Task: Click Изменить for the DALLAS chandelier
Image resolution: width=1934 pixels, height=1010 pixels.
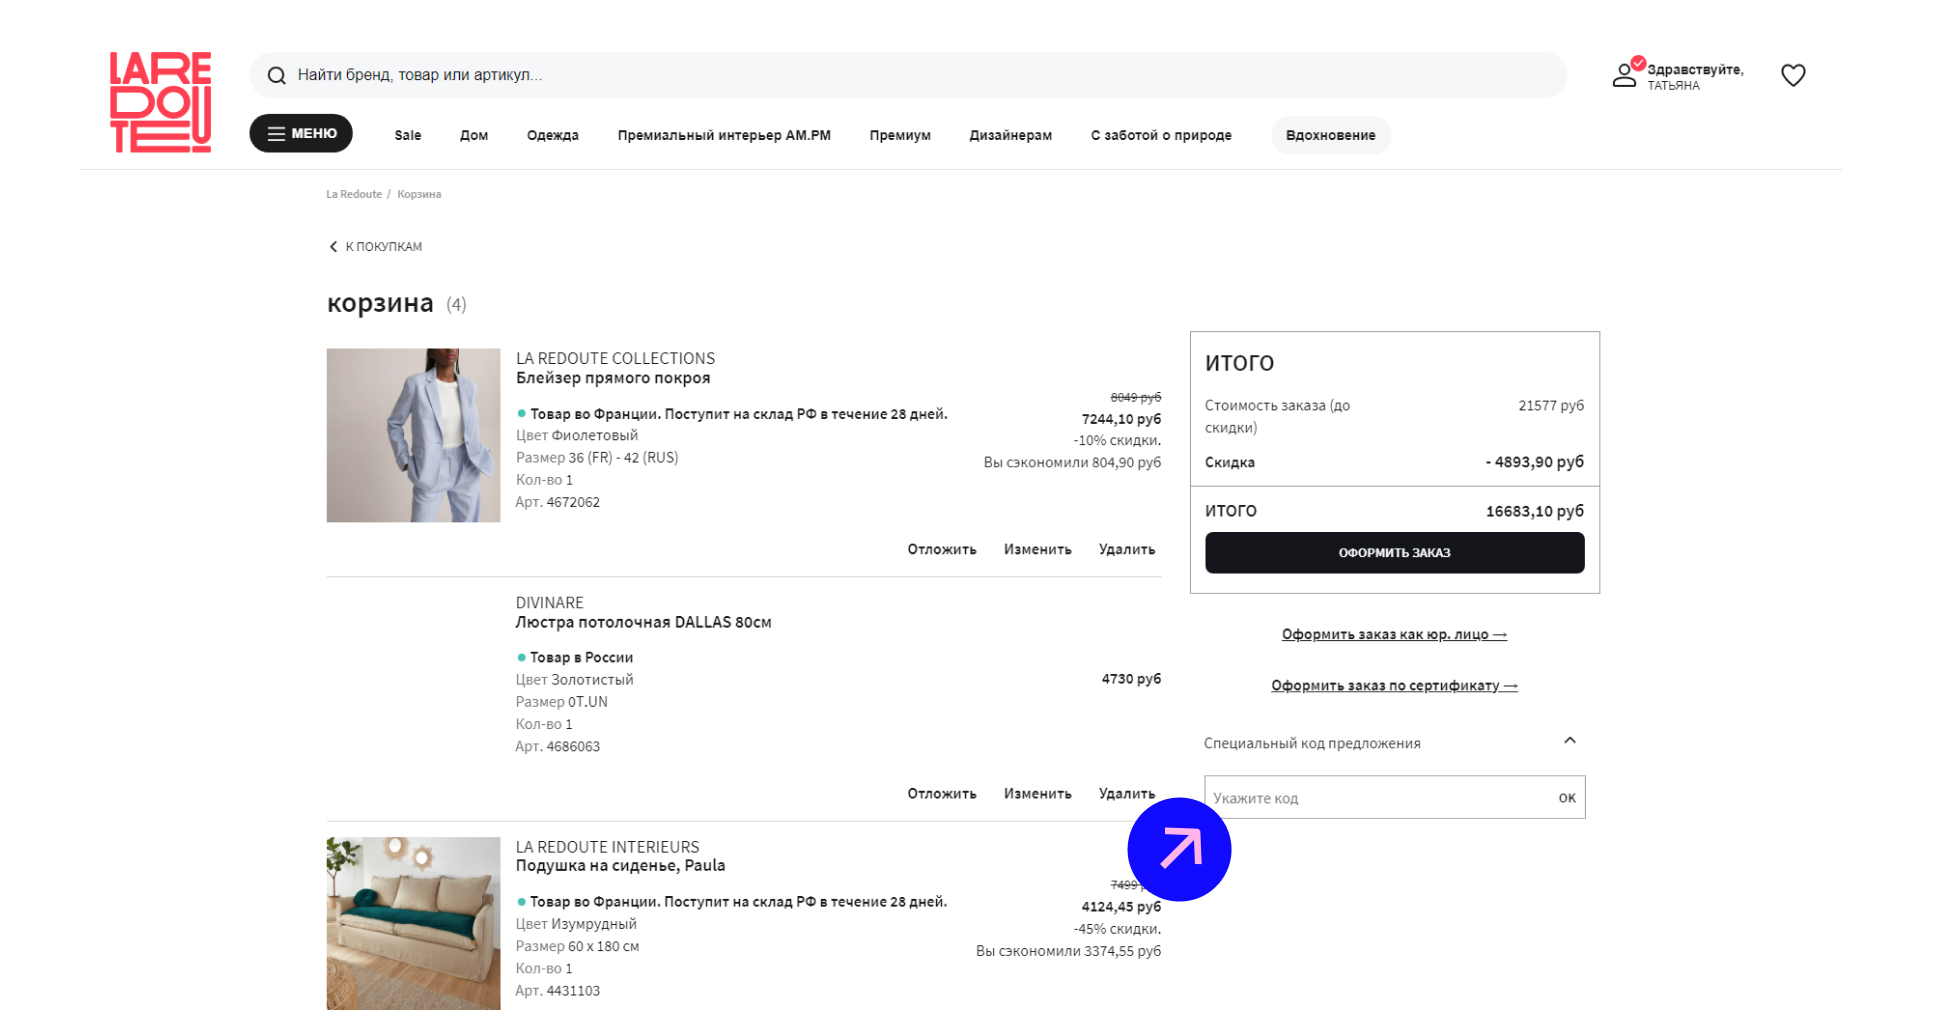Action: click(x=1038, y=793)
